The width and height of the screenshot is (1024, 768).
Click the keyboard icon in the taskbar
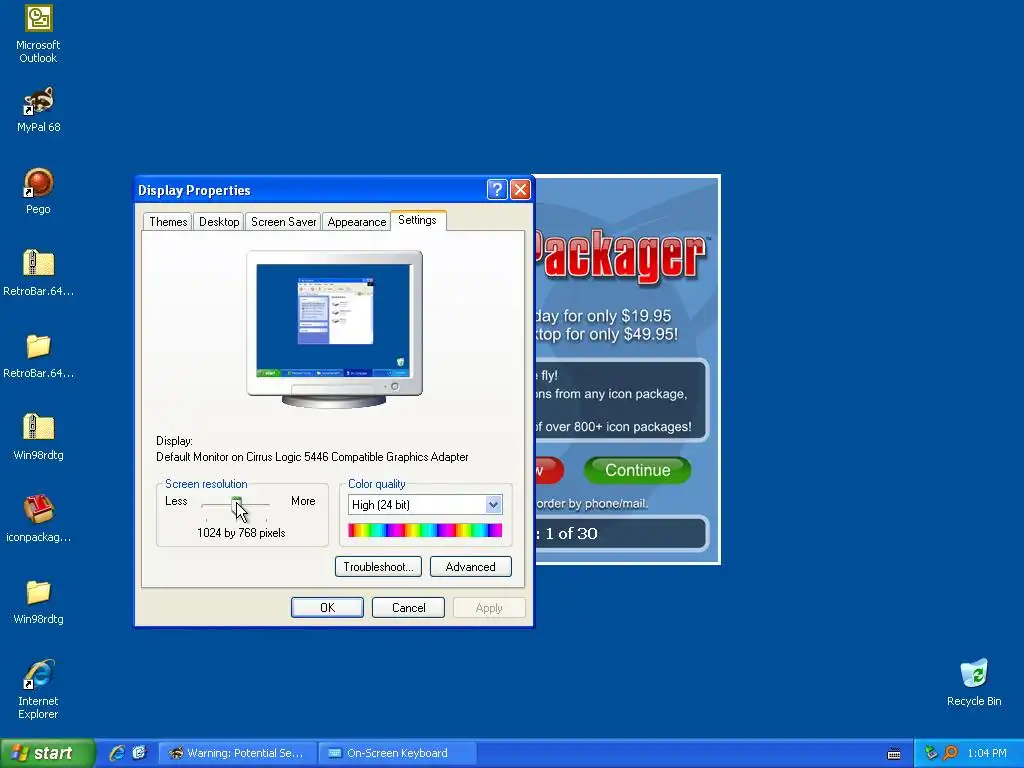[894, 754]
